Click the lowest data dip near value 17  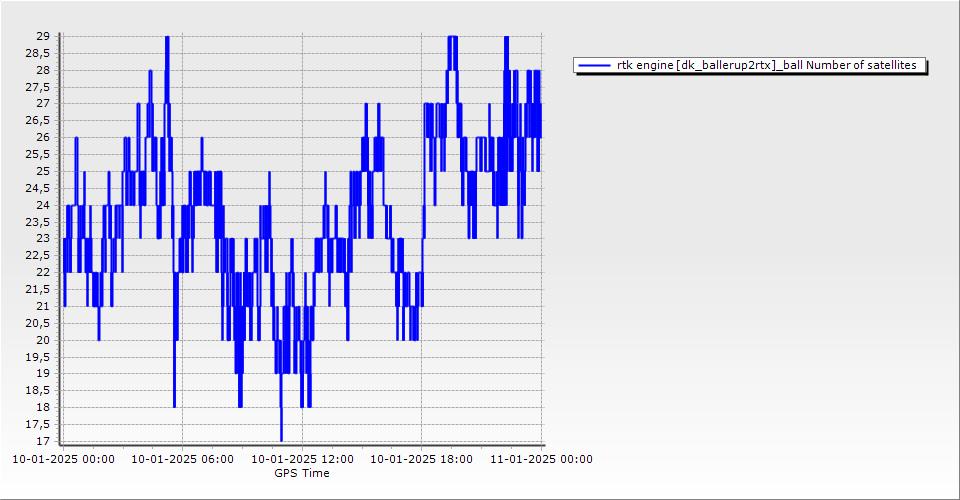tap(281, 437)
